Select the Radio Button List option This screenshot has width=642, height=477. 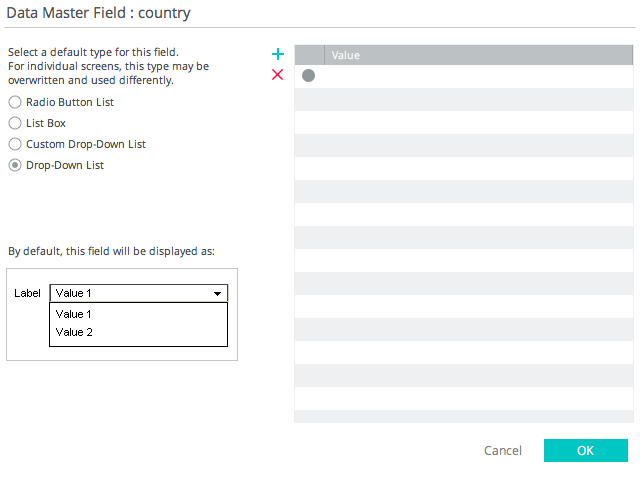pos(15,102)
